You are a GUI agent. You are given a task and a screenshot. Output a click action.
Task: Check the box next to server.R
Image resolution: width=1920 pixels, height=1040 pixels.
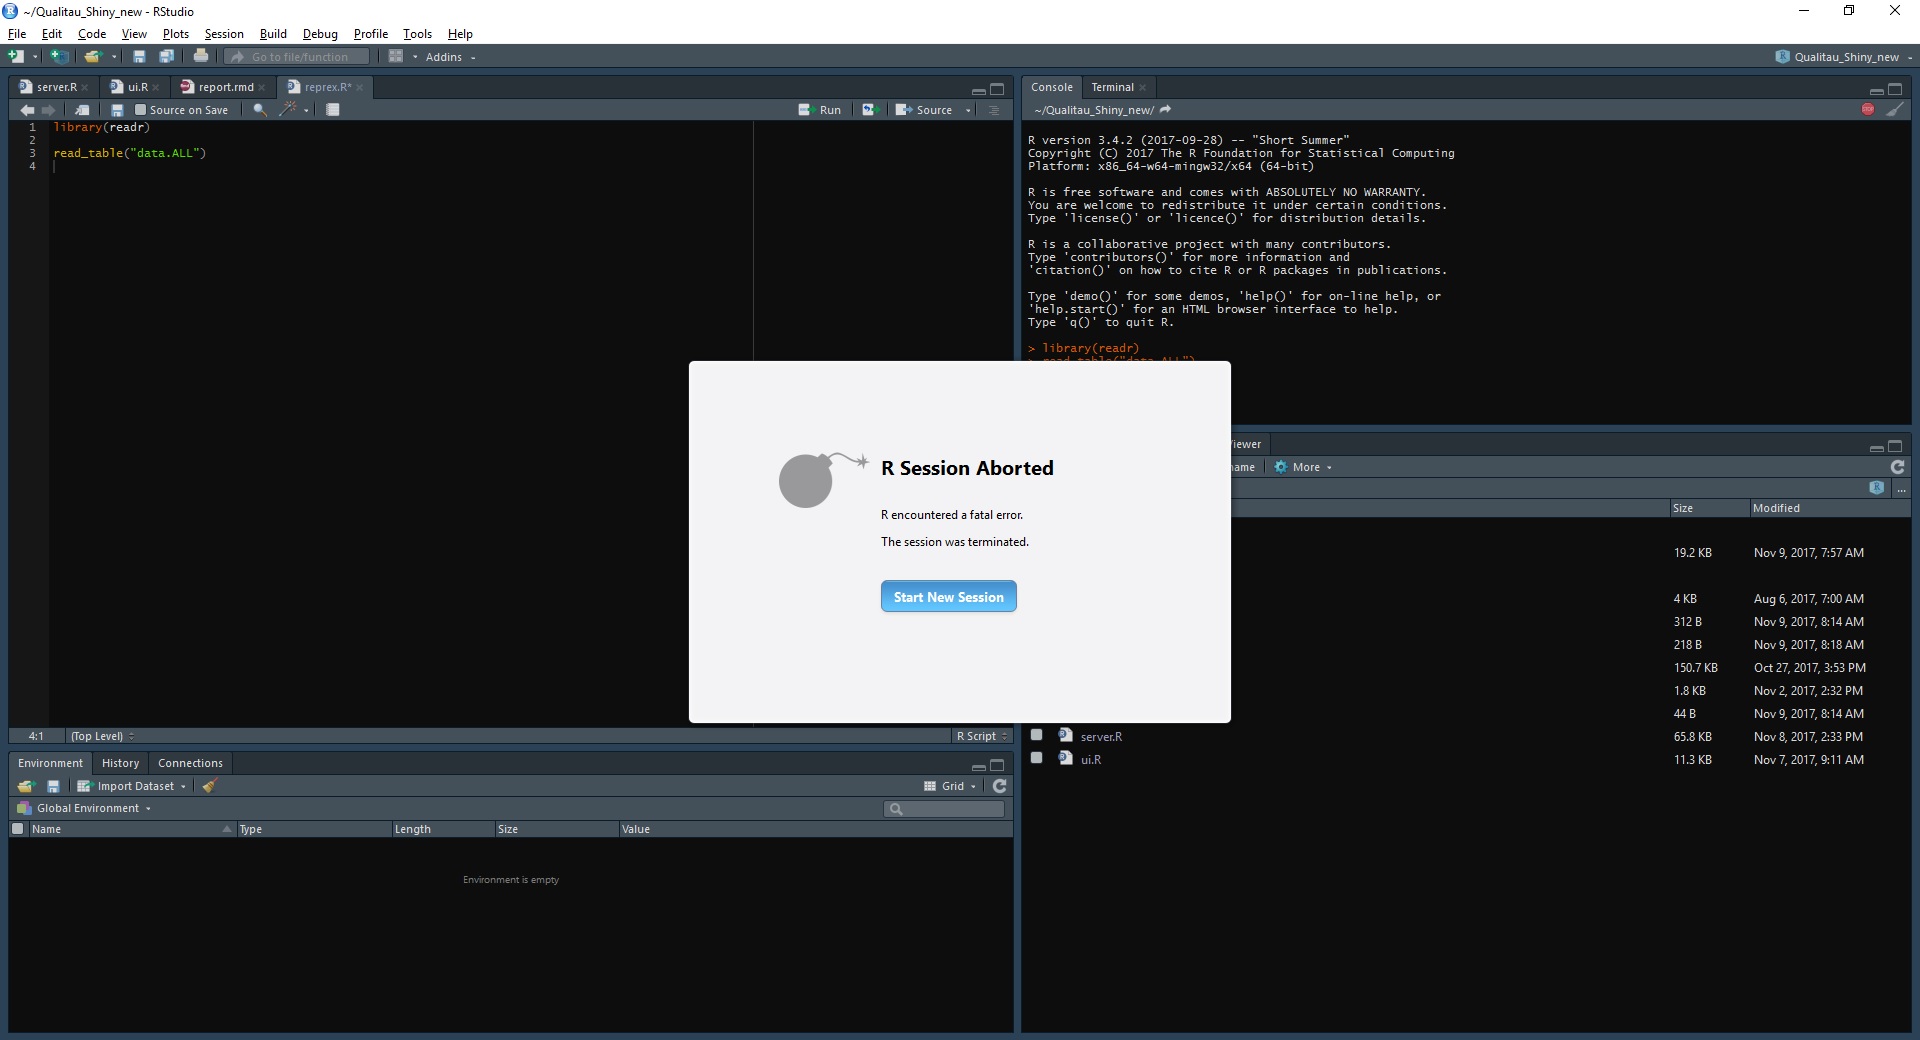(x=1037, y=736)
